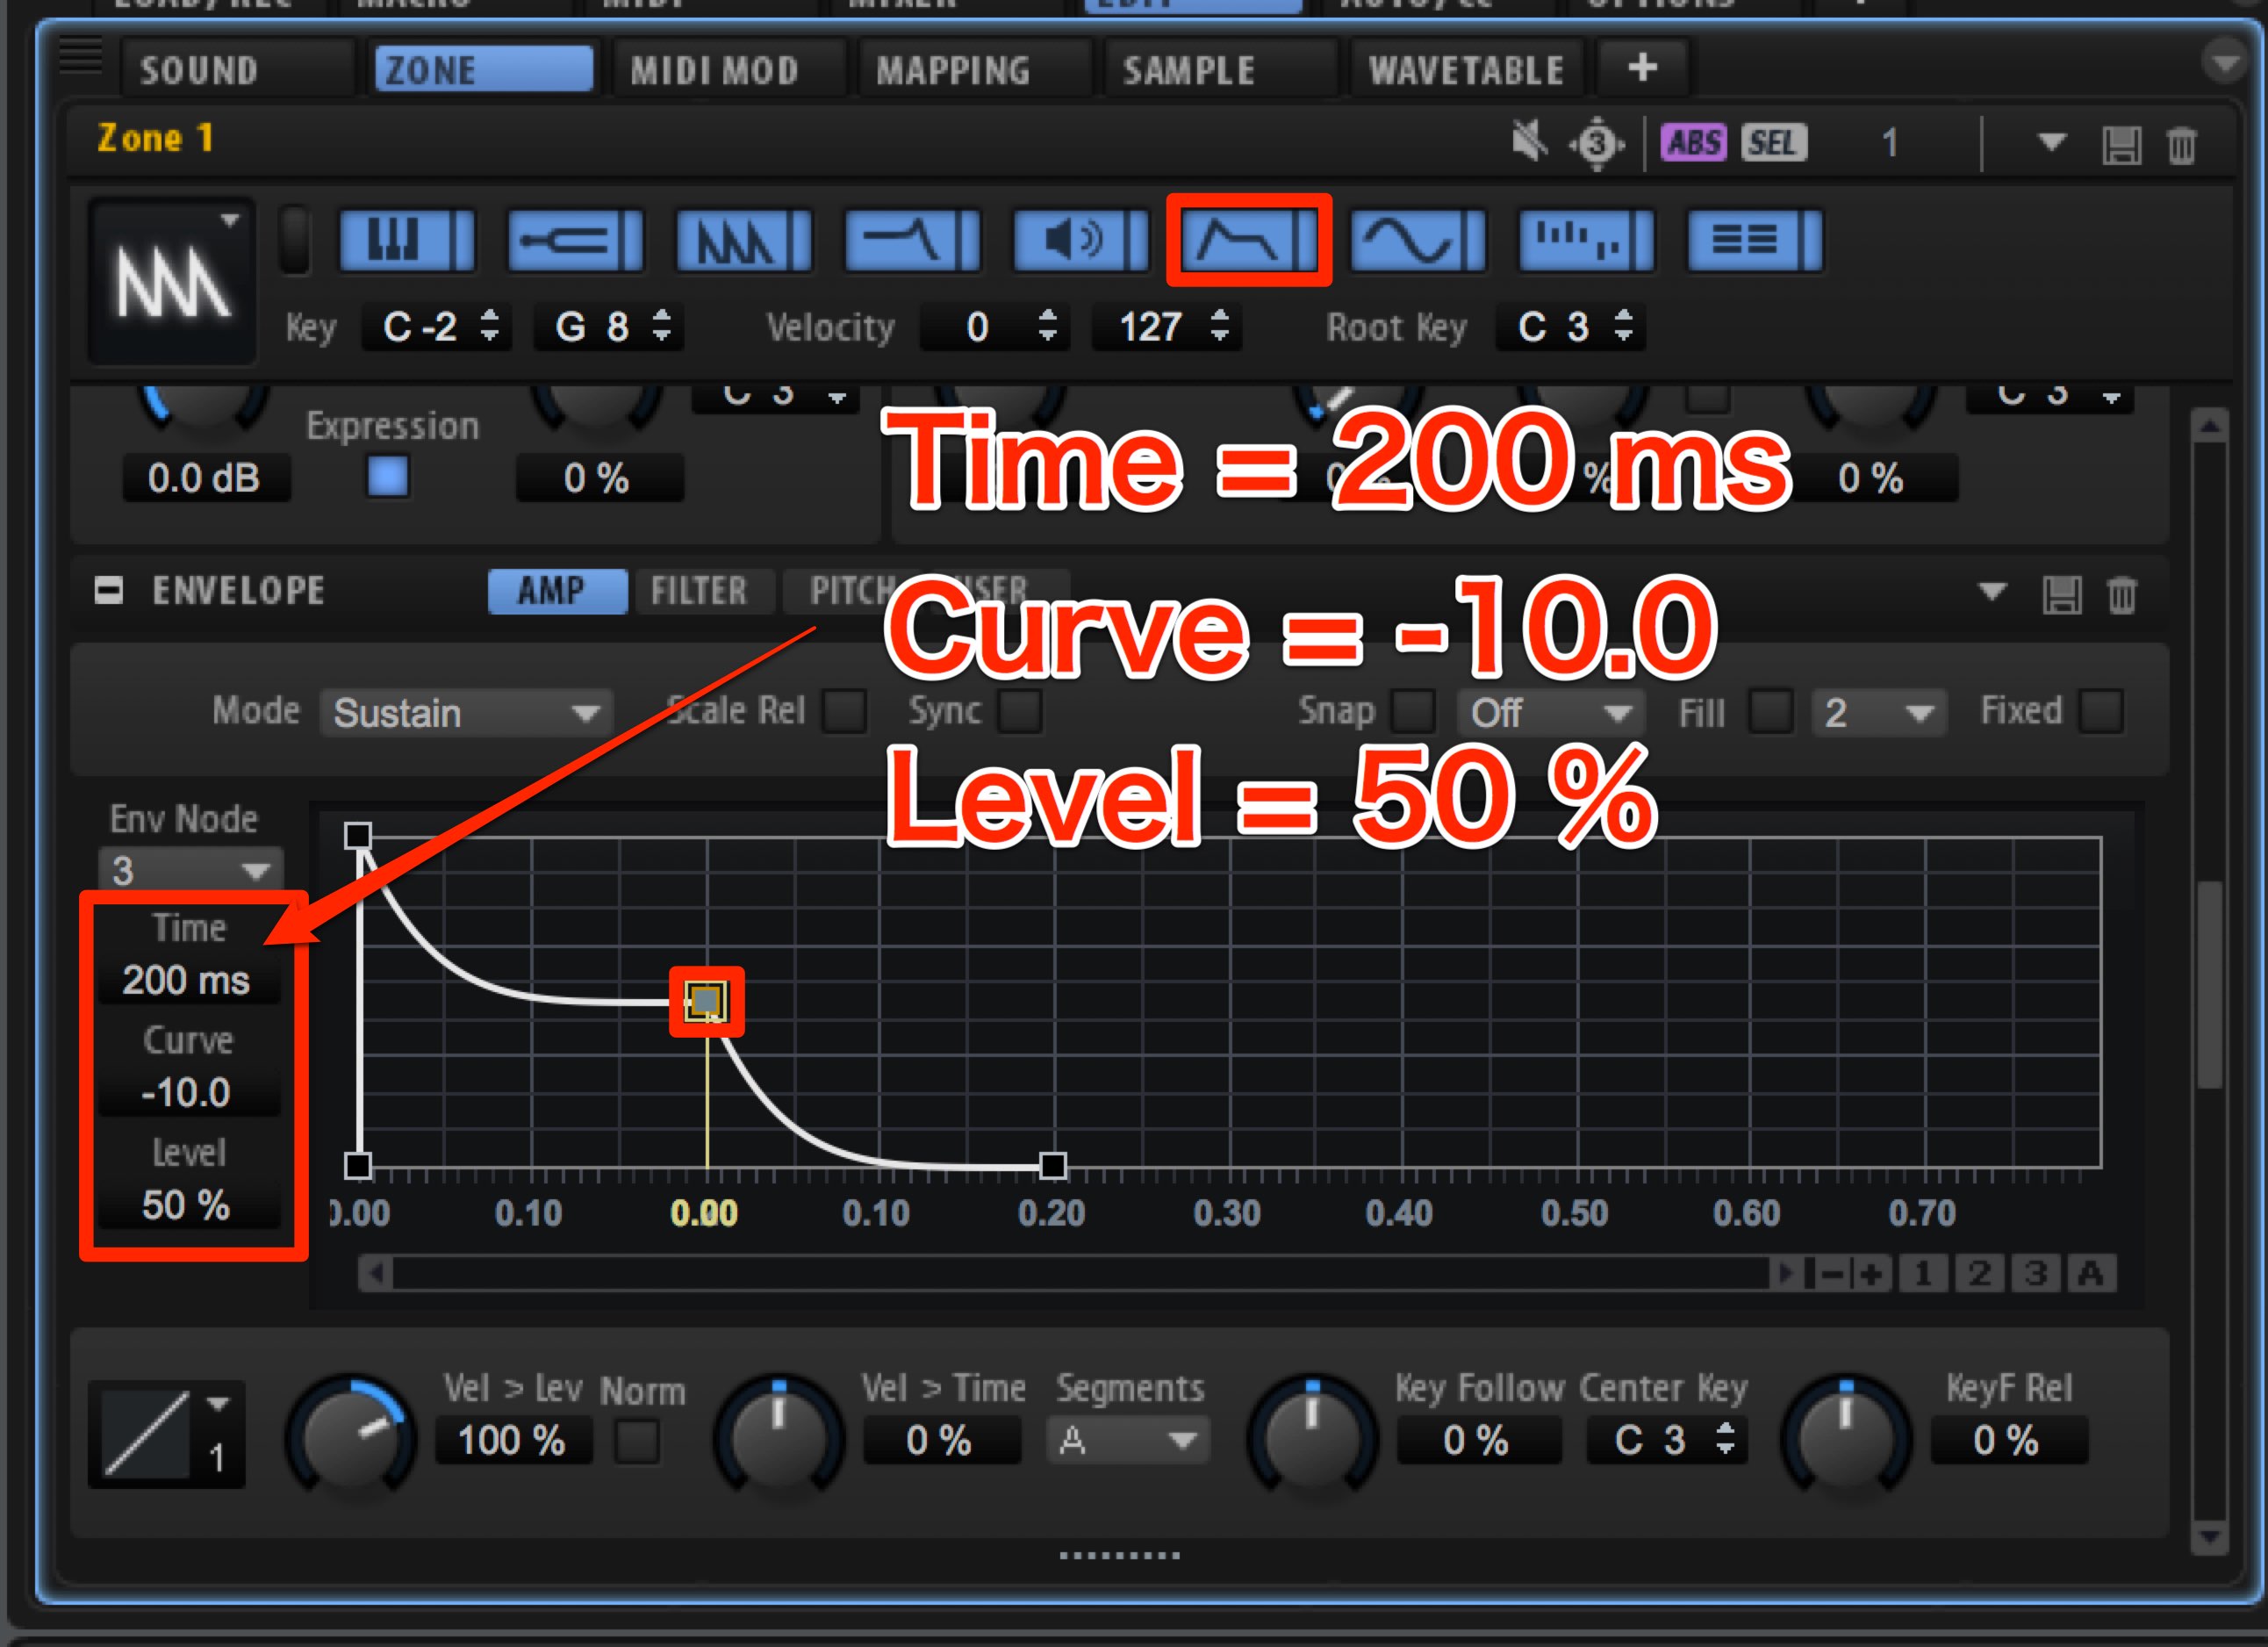The width and height of the screenshot is (2268, 1647).
Task: Select the AMP envelope tab
Action: point(557,591)
